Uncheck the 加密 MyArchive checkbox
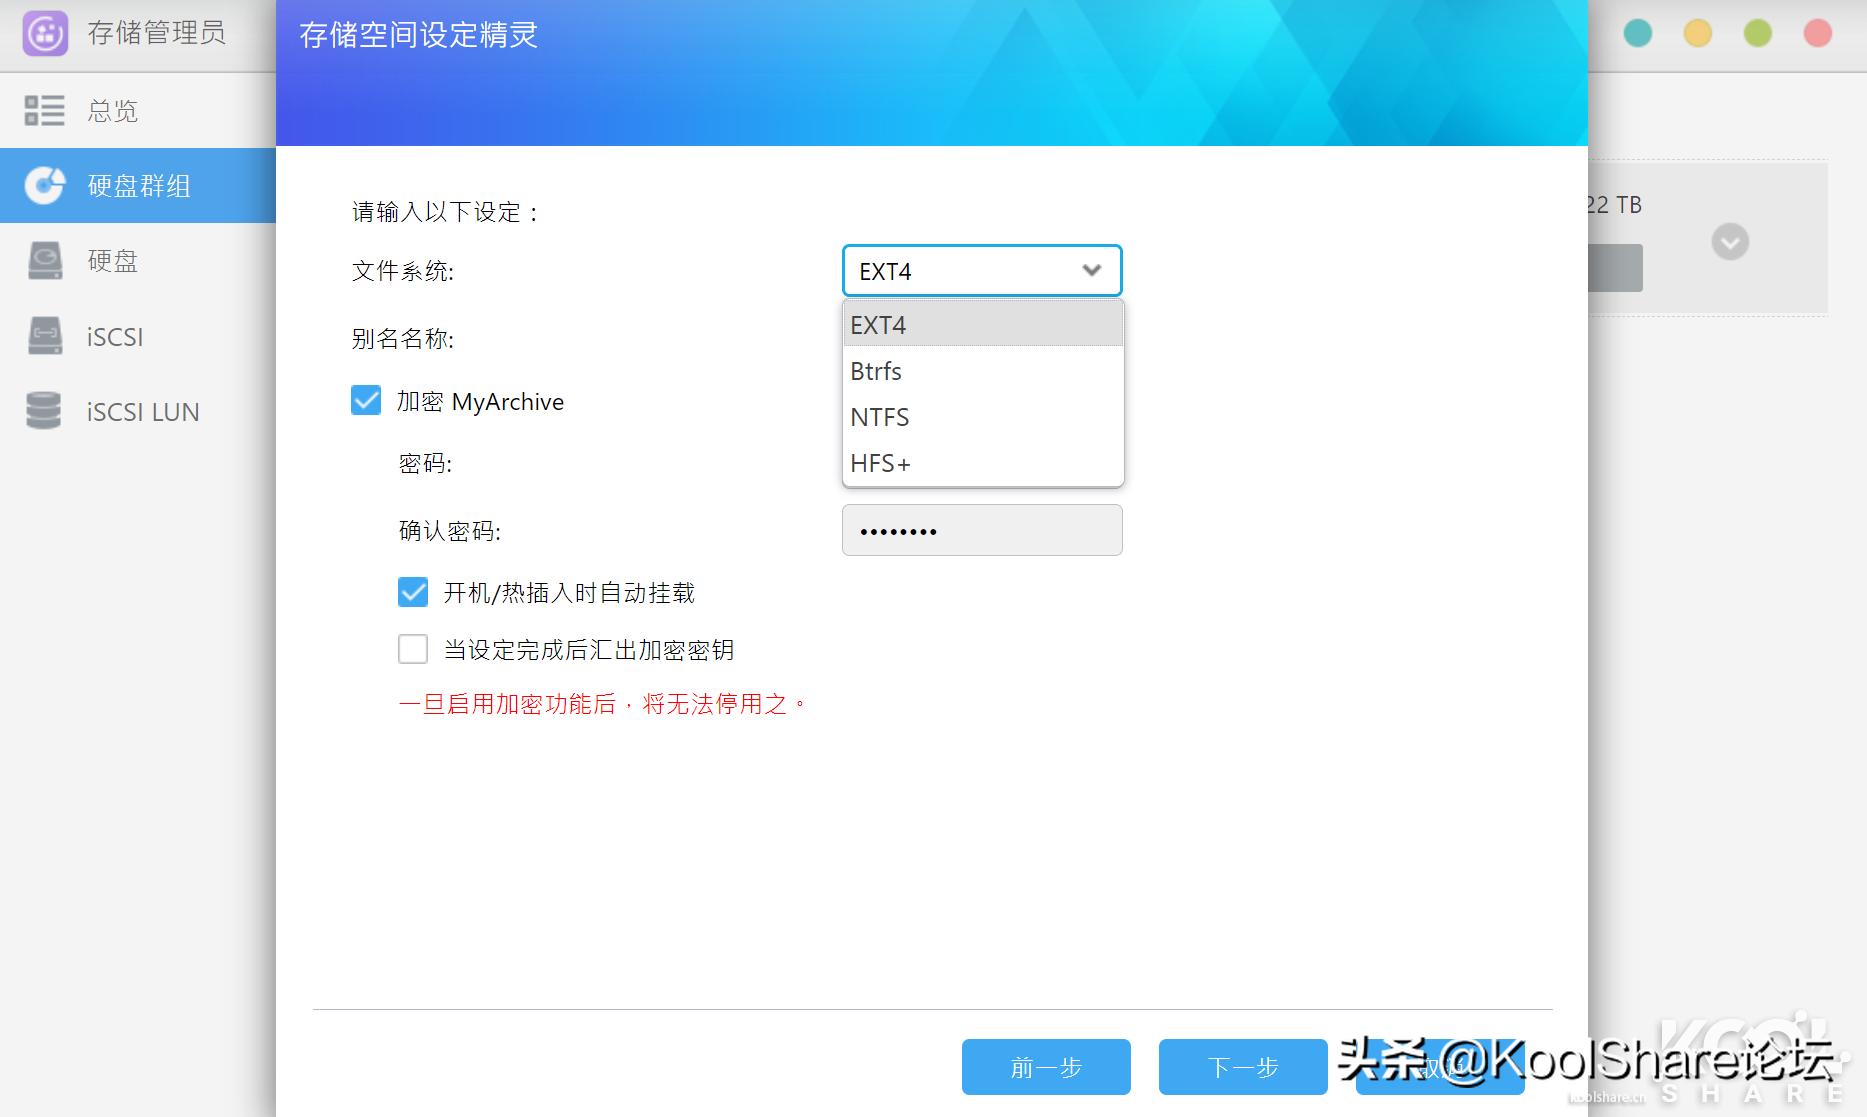Screen dimensions: 1867x1117 pos(365,400)
